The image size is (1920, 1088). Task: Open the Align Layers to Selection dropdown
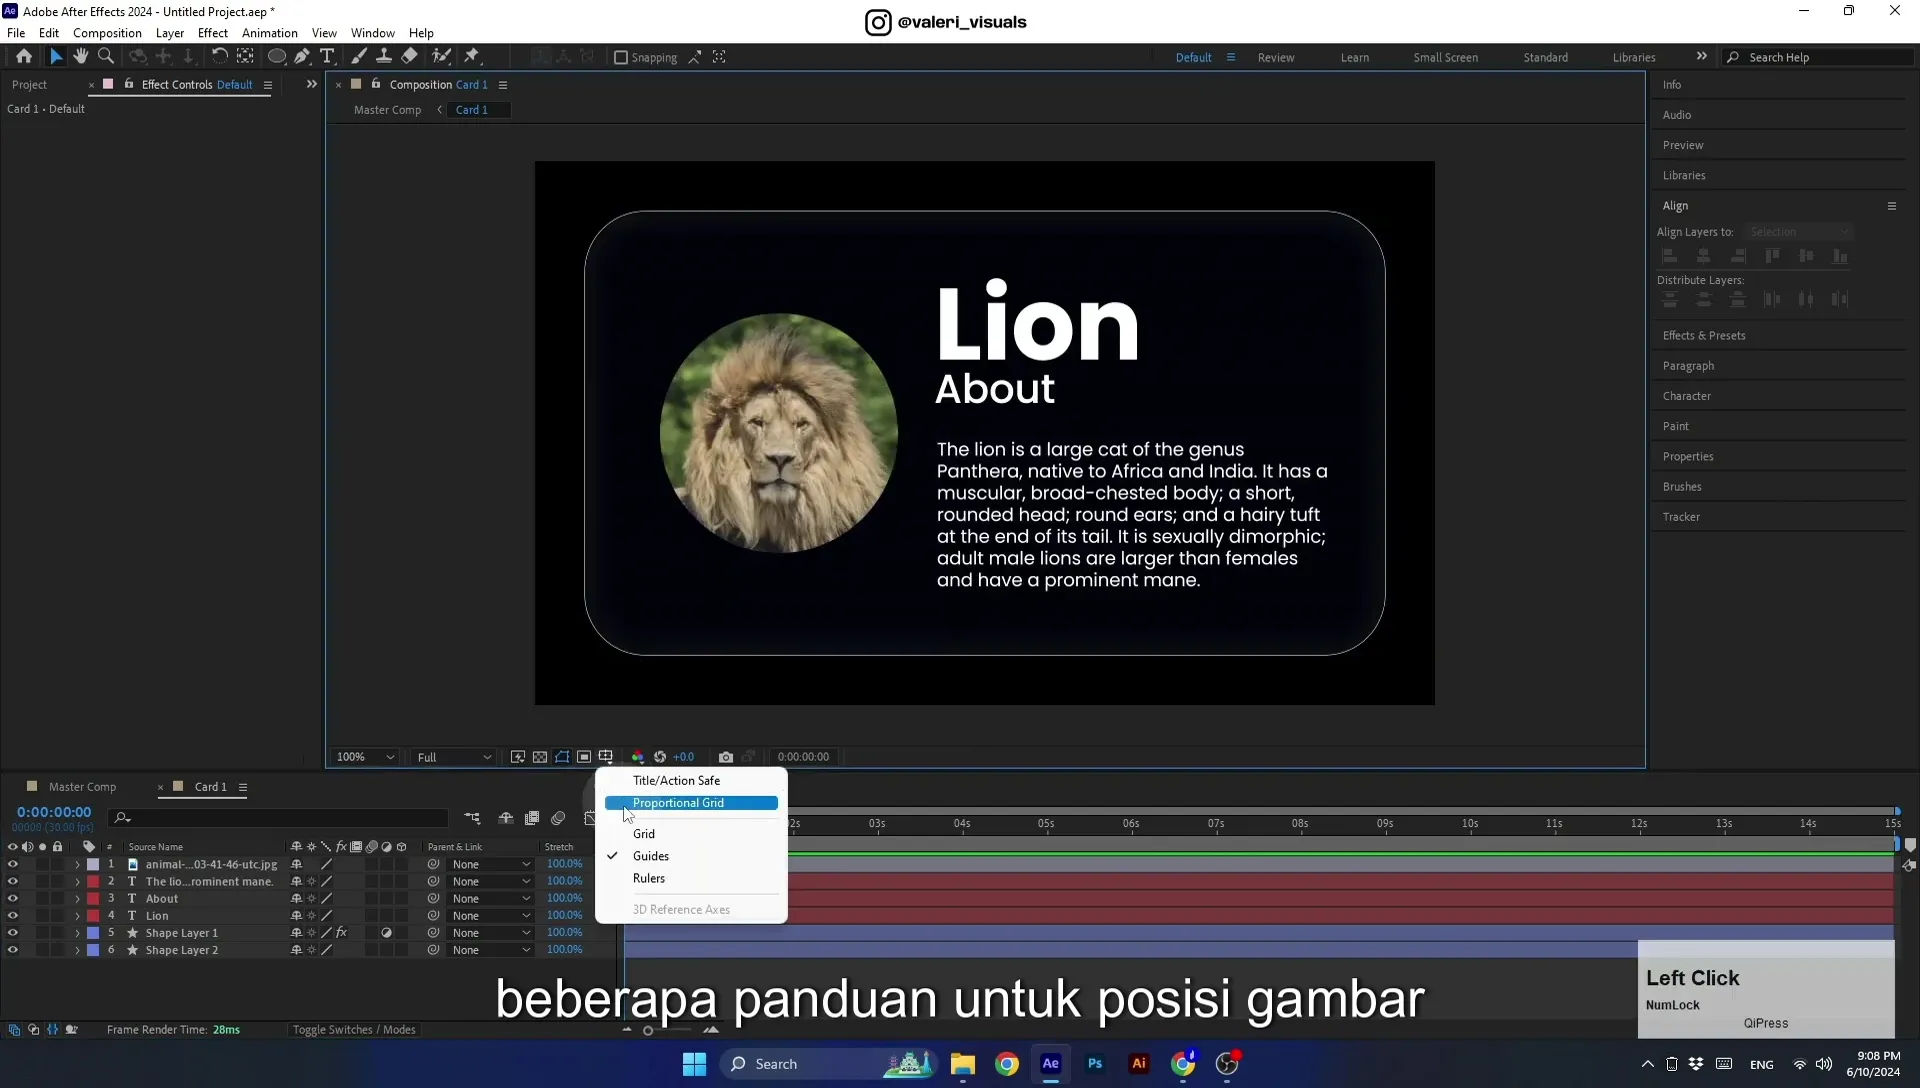(1799, 232)
